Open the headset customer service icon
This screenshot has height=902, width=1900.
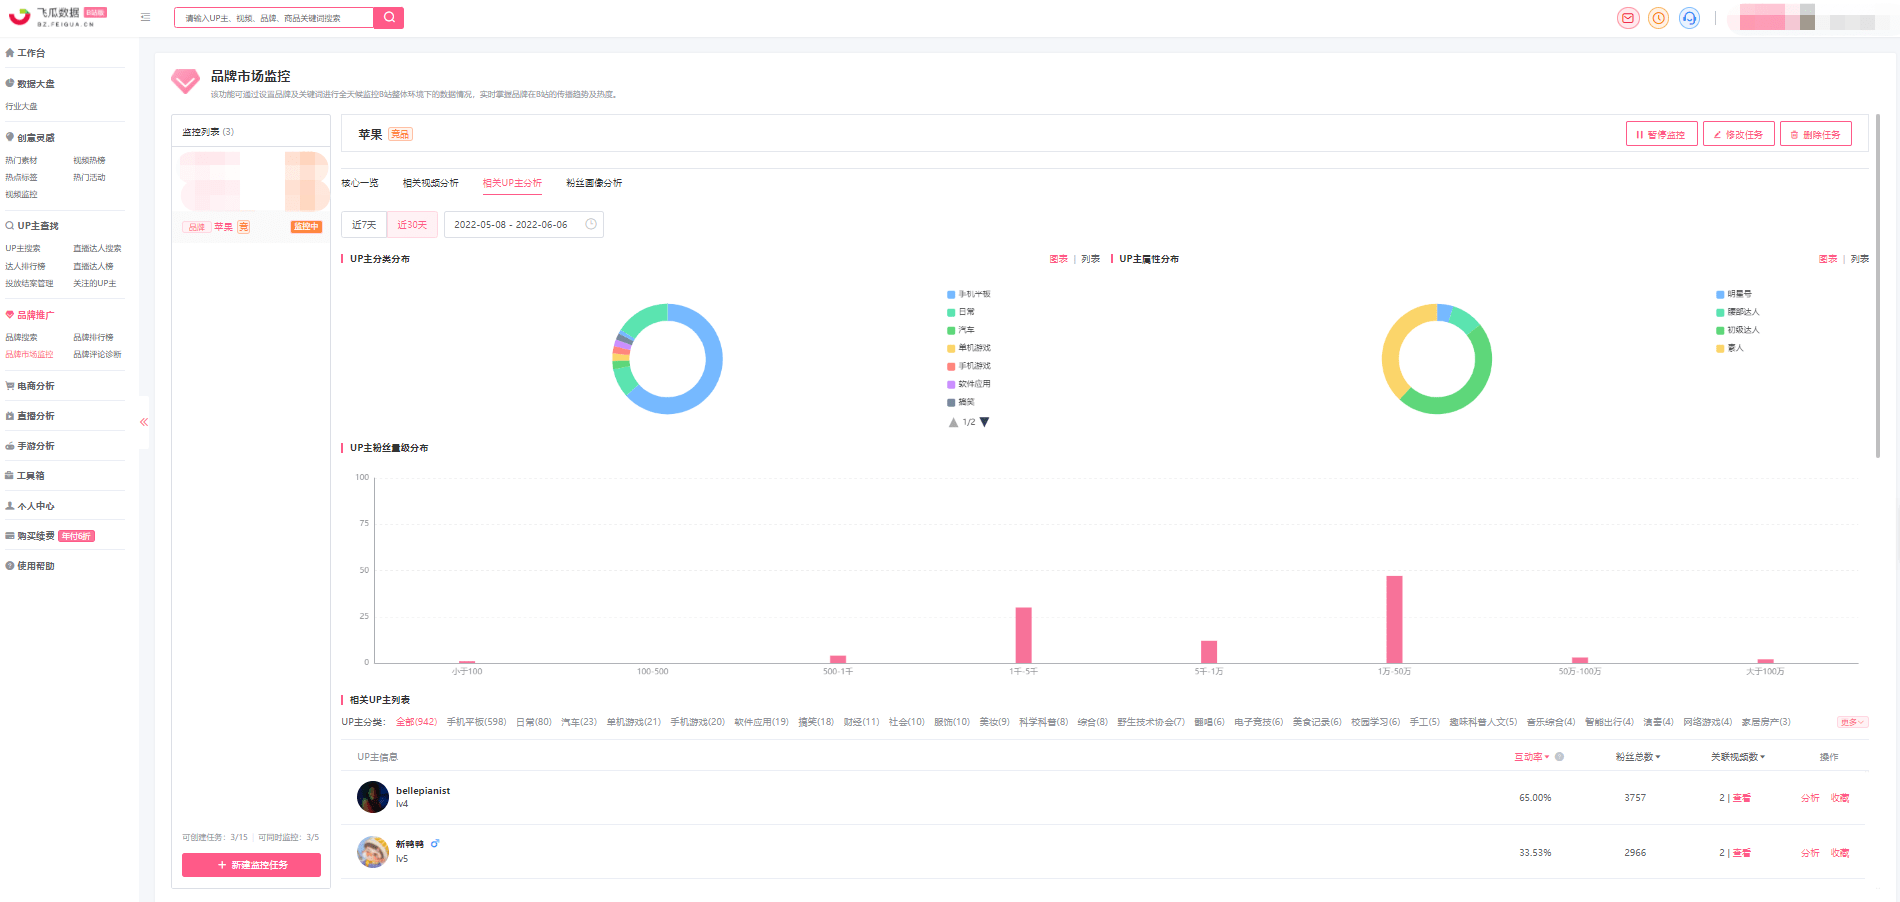coord(1689,18)
